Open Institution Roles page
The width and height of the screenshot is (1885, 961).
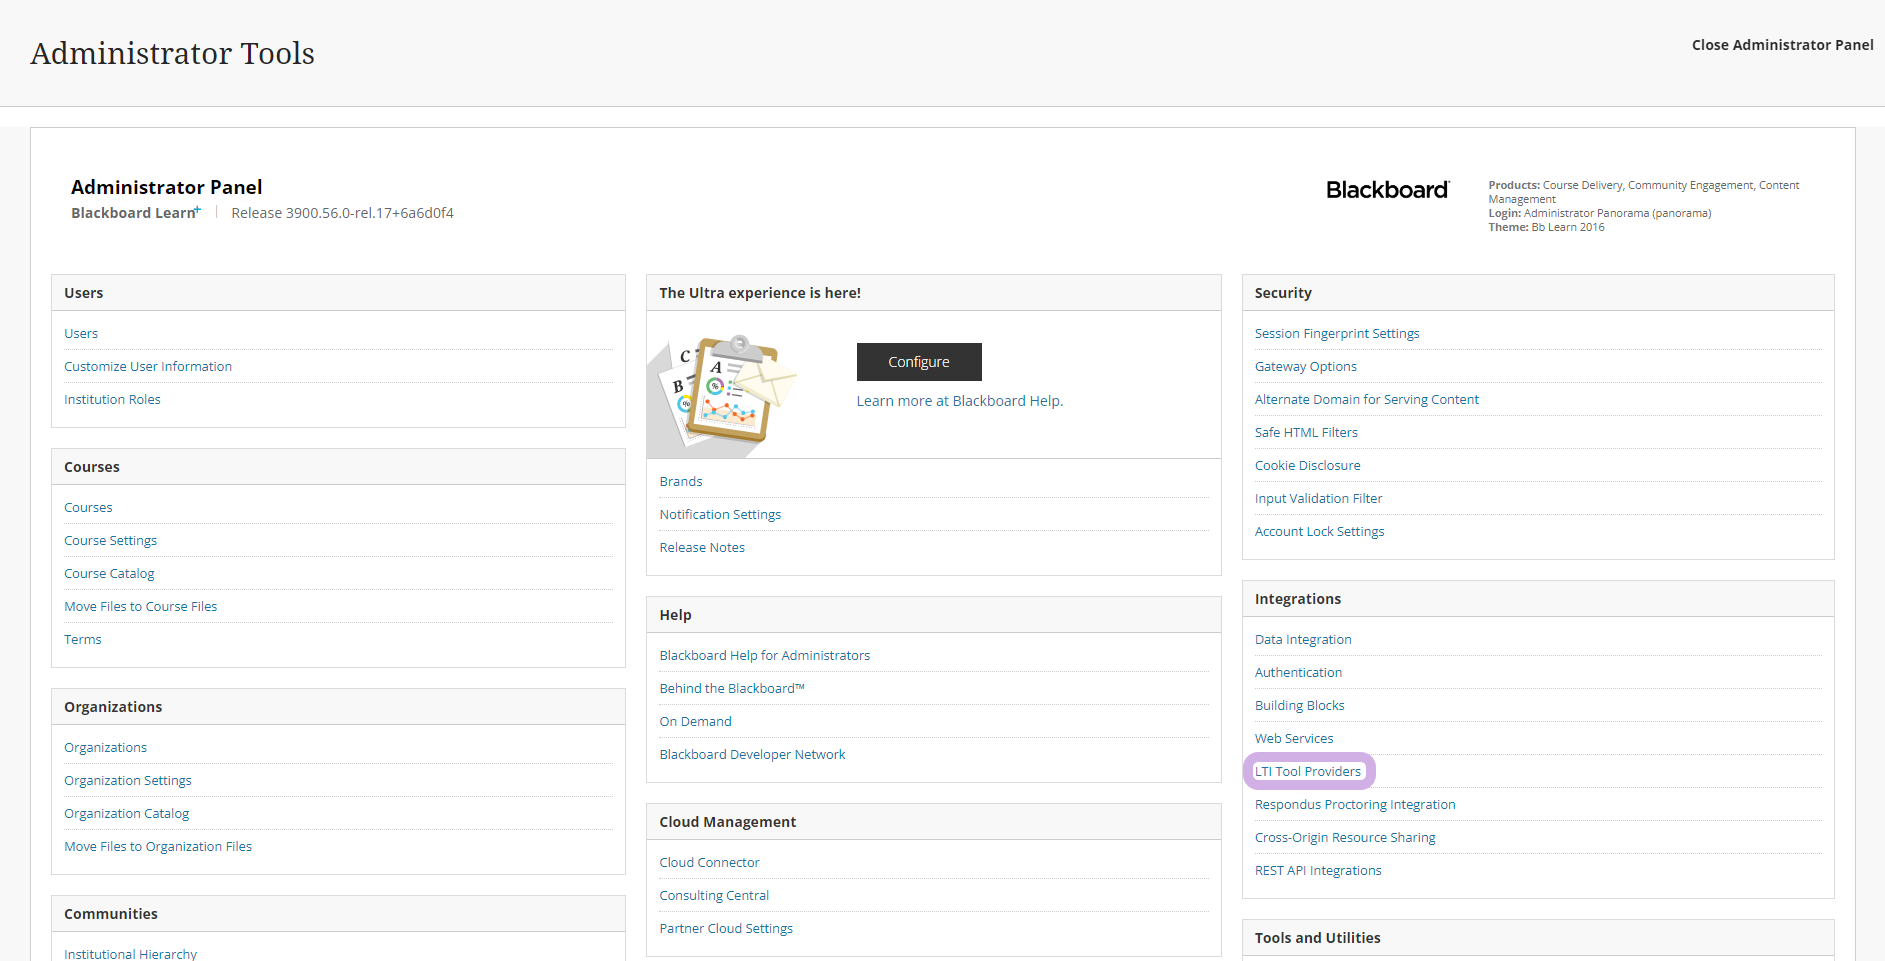pyautogui.click(x=112, y=400)
